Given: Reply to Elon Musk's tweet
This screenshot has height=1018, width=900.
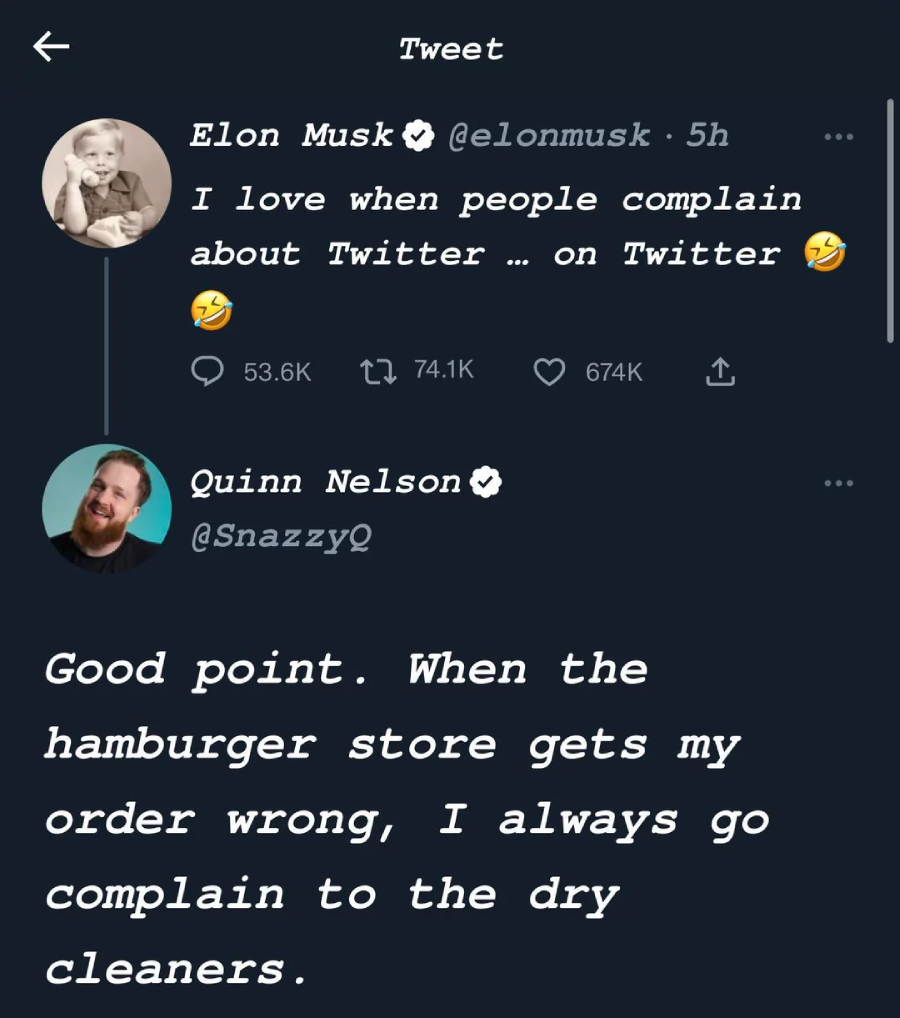Looking at the screenshot, I should click(208, 372).
